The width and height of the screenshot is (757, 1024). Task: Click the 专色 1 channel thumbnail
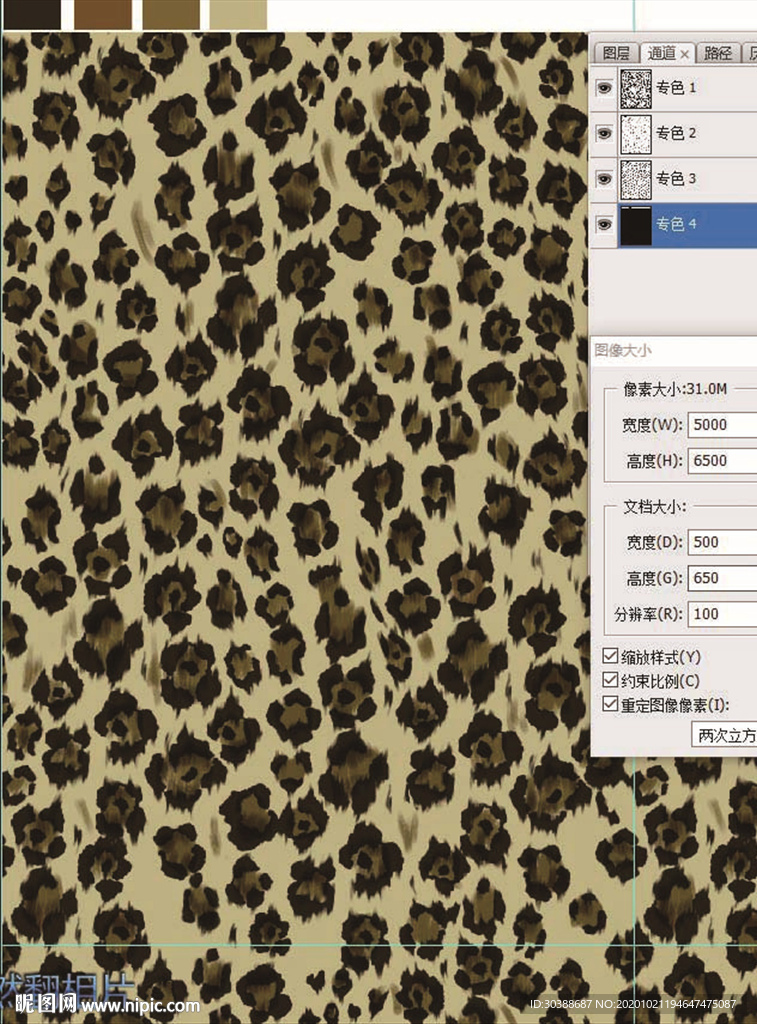[636, 89]
